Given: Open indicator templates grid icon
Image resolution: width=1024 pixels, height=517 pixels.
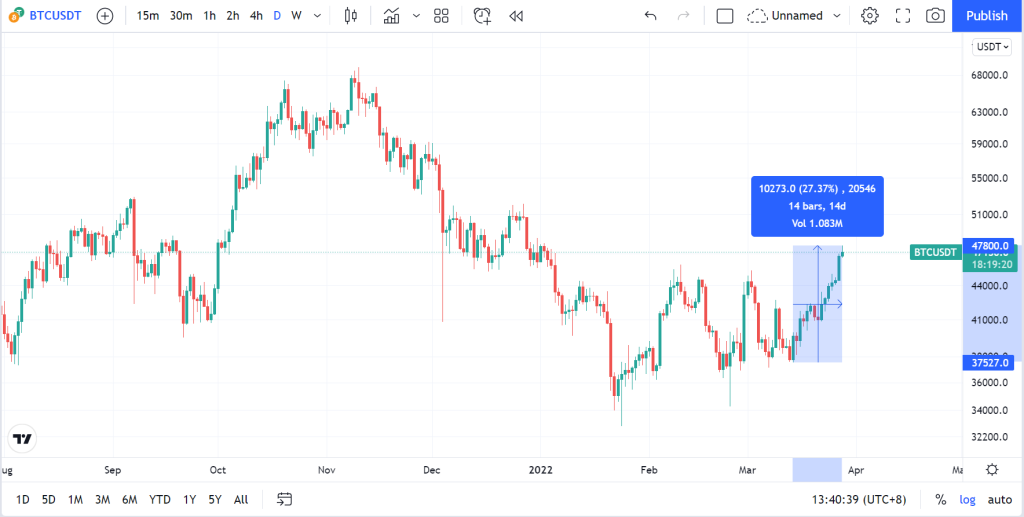Looking at the screenshot, I should [x=441, y=16].
